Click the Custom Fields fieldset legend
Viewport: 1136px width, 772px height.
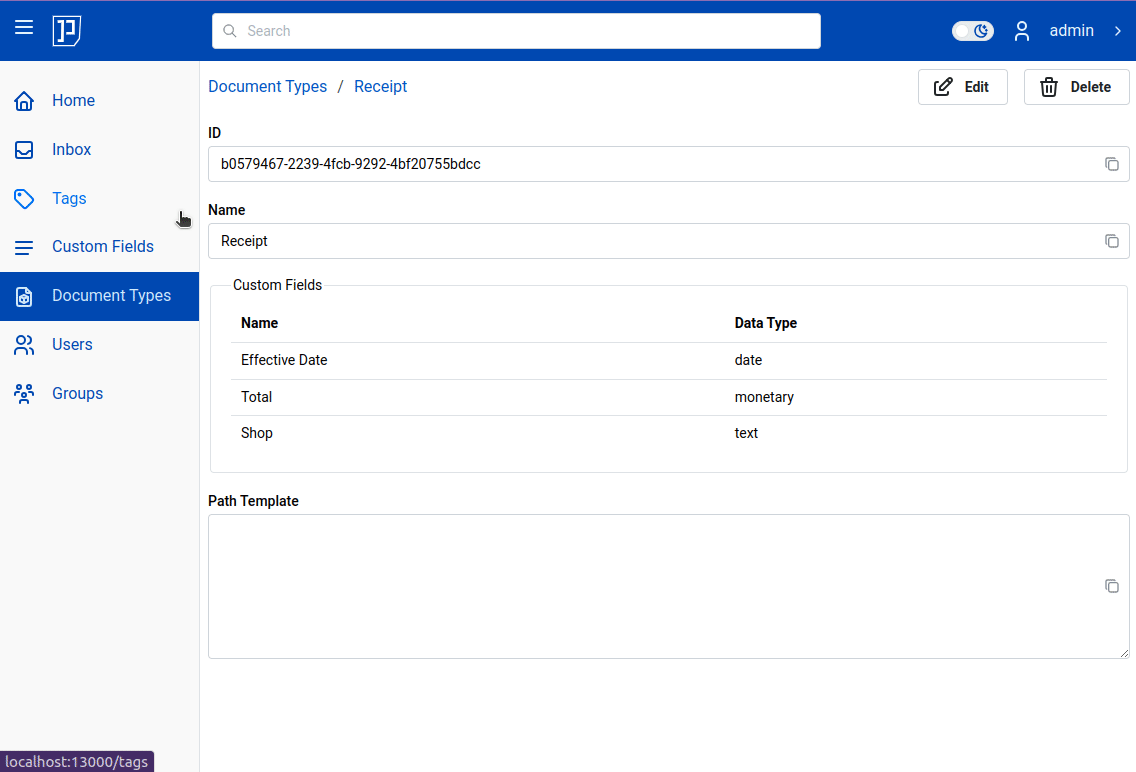coord(277,285)
